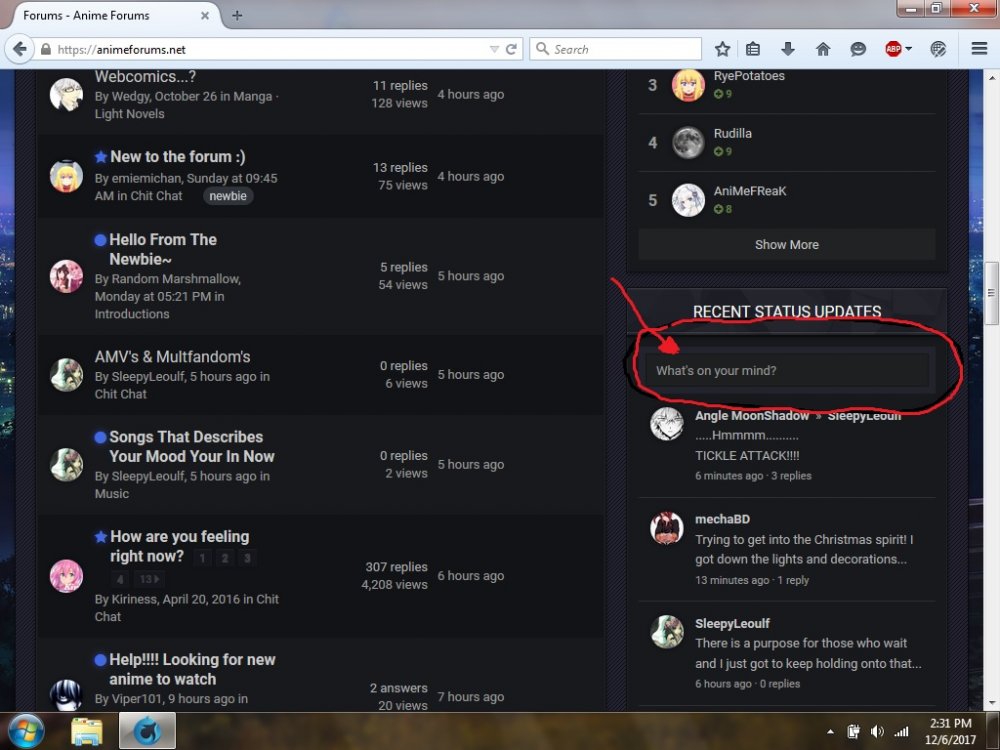Open the Windows Start button
The height and width of the screenshot is (750, 1000).
[x=26, y=731]
